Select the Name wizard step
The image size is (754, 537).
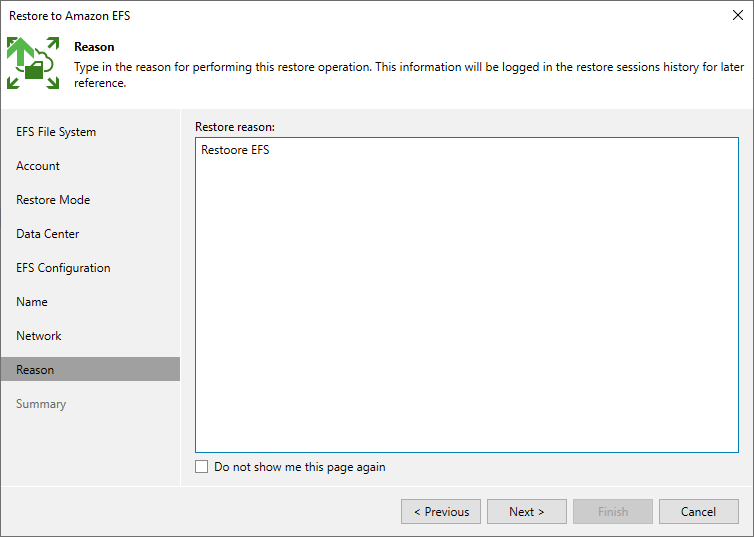click(32, 302)
